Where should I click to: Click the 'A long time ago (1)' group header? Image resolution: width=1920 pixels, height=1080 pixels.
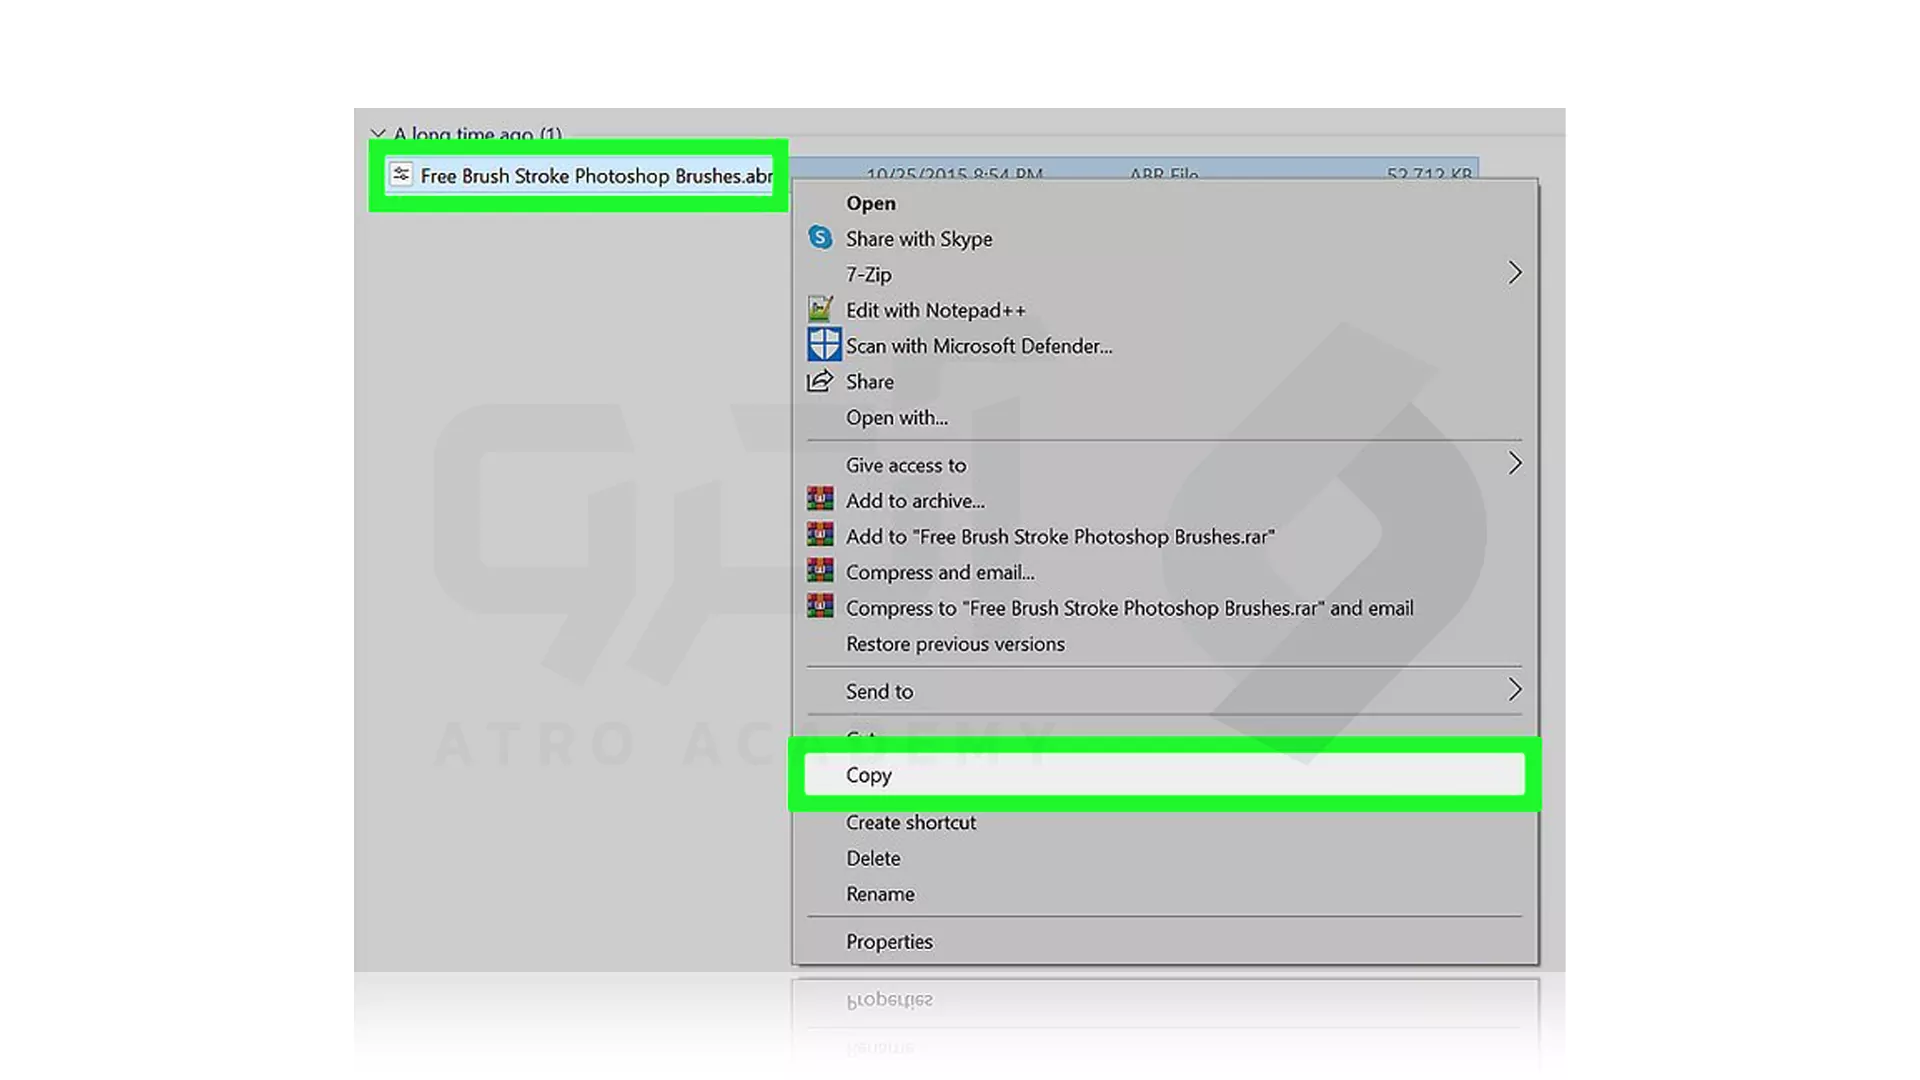click(x=477, y=134)
